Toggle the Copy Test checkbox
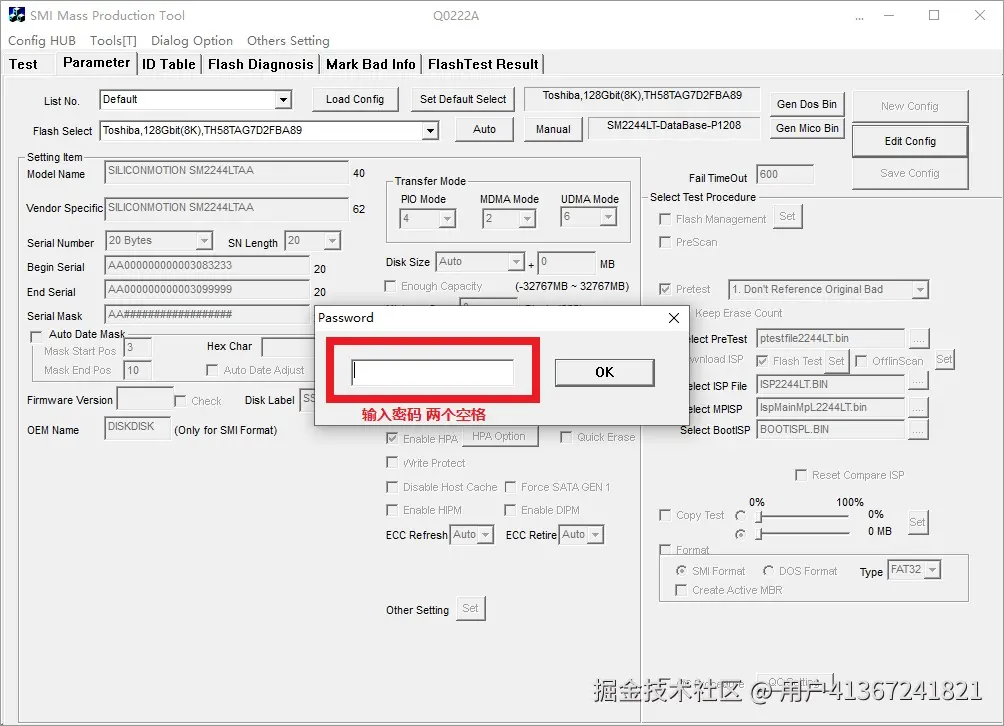The width and height of the screenshot is (1004, 726). click(665, 515)
